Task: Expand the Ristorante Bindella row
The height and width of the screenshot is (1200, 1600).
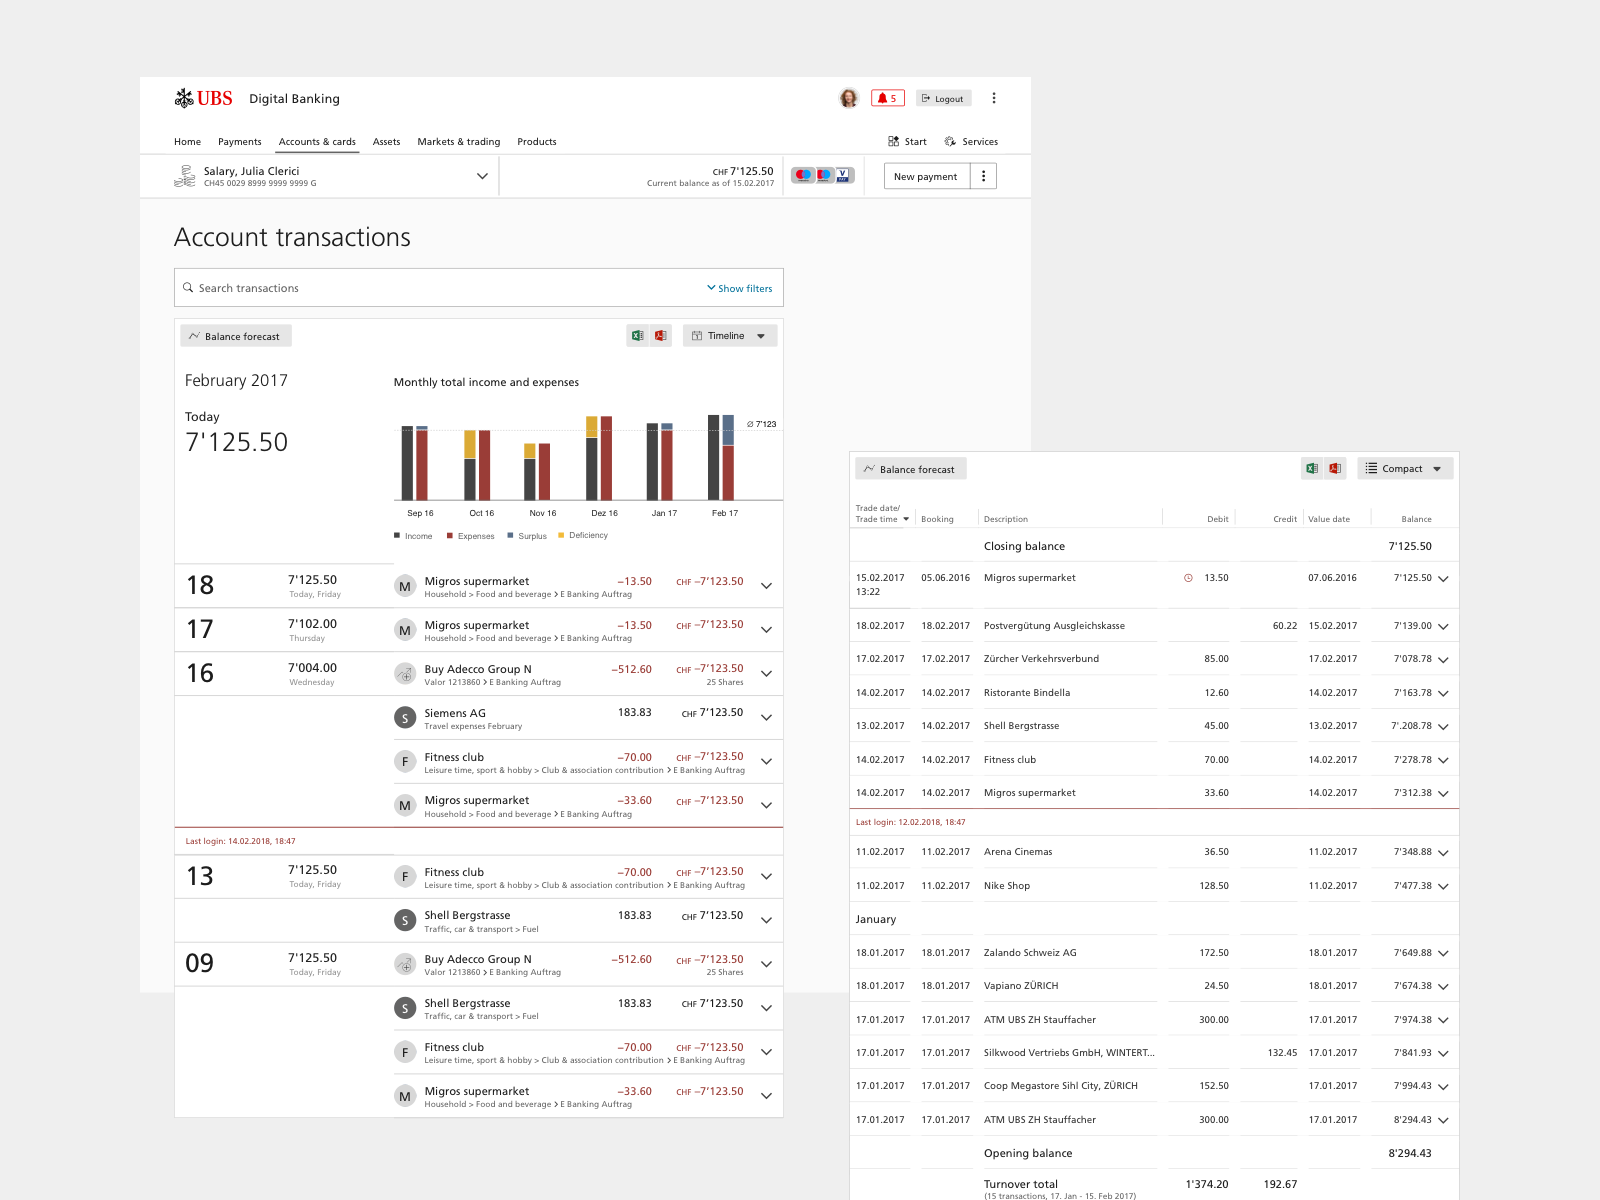Action: [1443, 693]
